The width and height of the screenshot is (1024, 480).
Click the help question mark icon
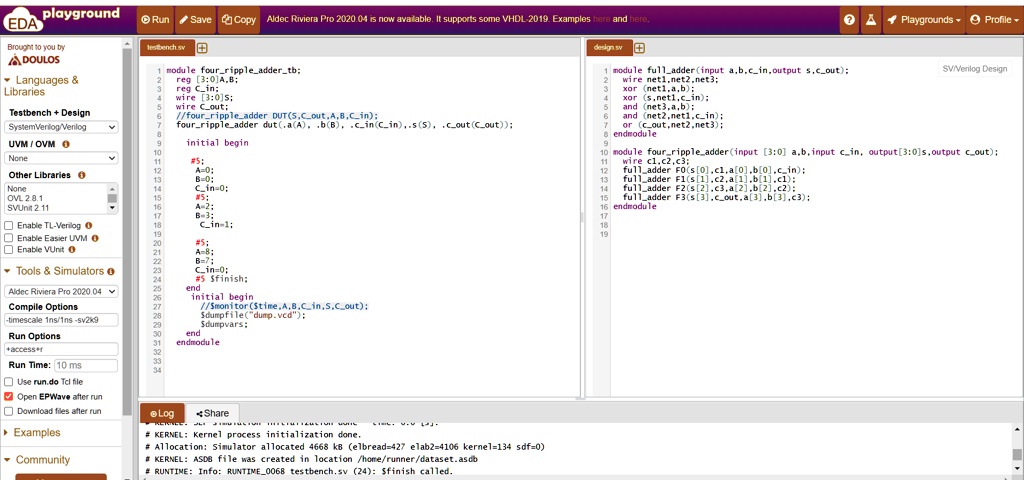pyautogui.click(x=849, y=20)
